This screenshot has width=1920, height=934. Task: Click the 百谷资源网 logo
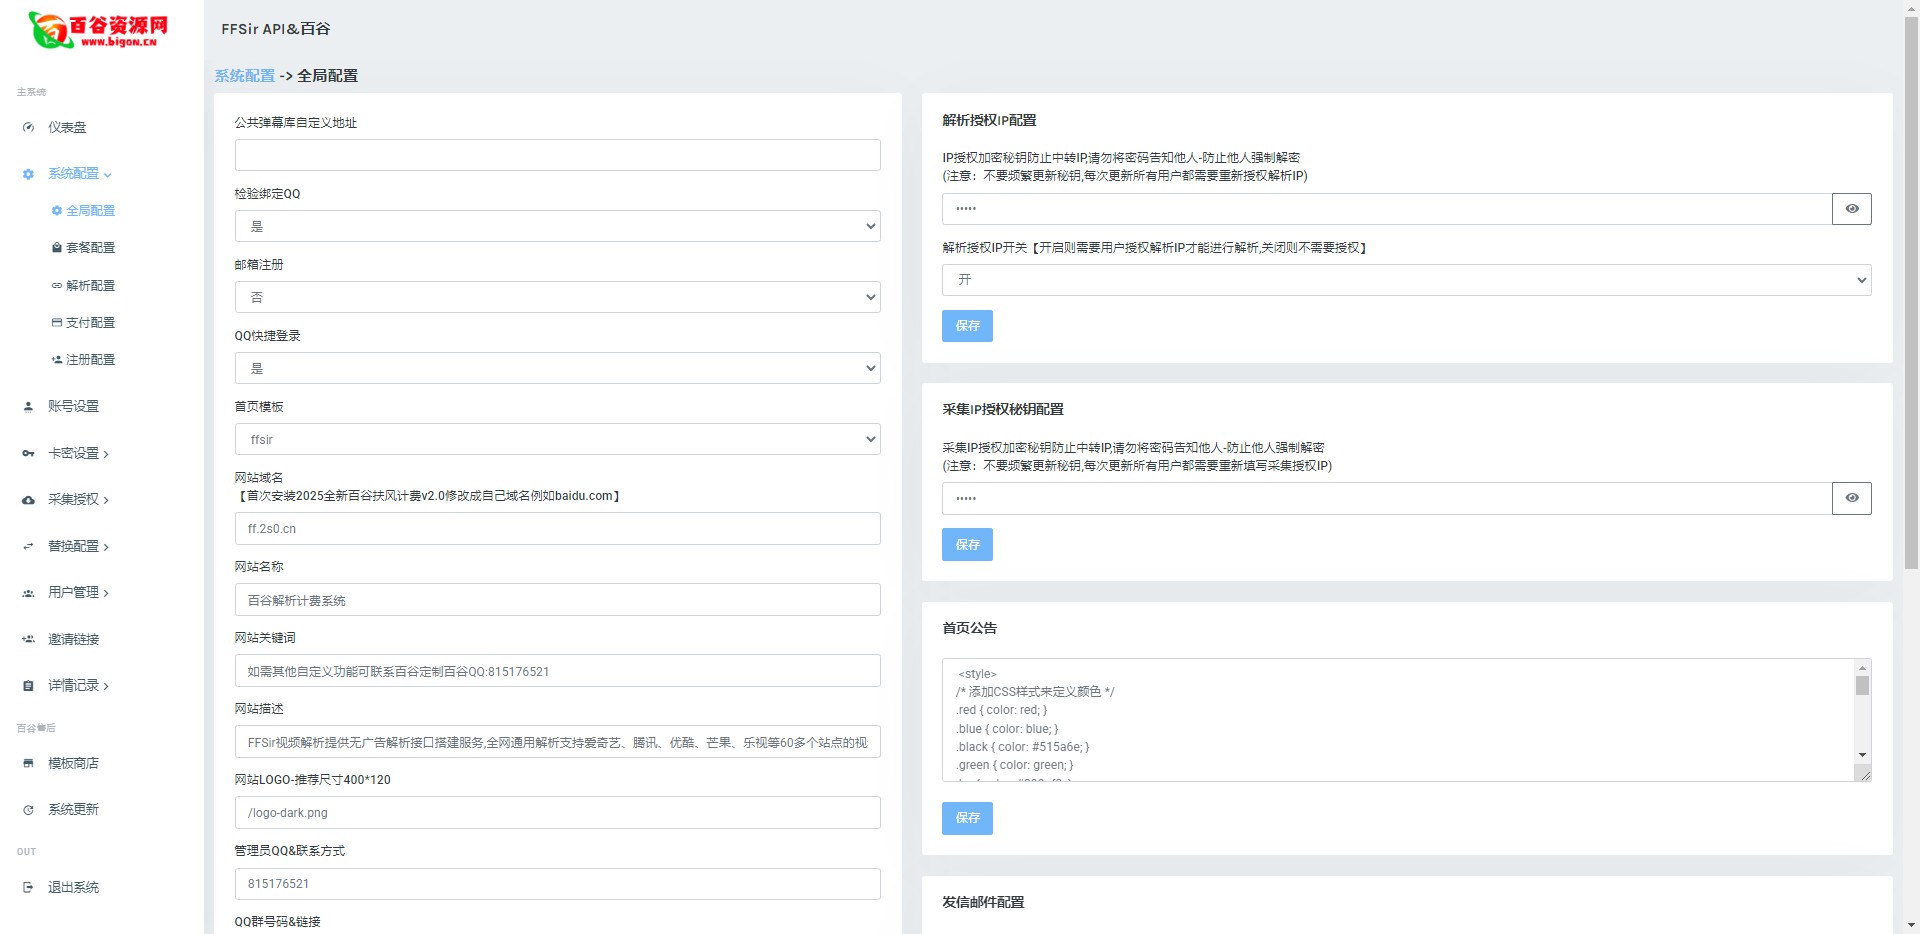coord(99,30)
